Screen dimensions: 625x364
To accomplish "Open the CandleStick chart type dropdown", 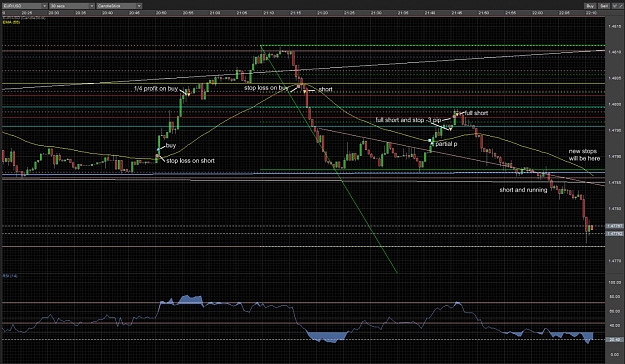I will tap(119, 6).
